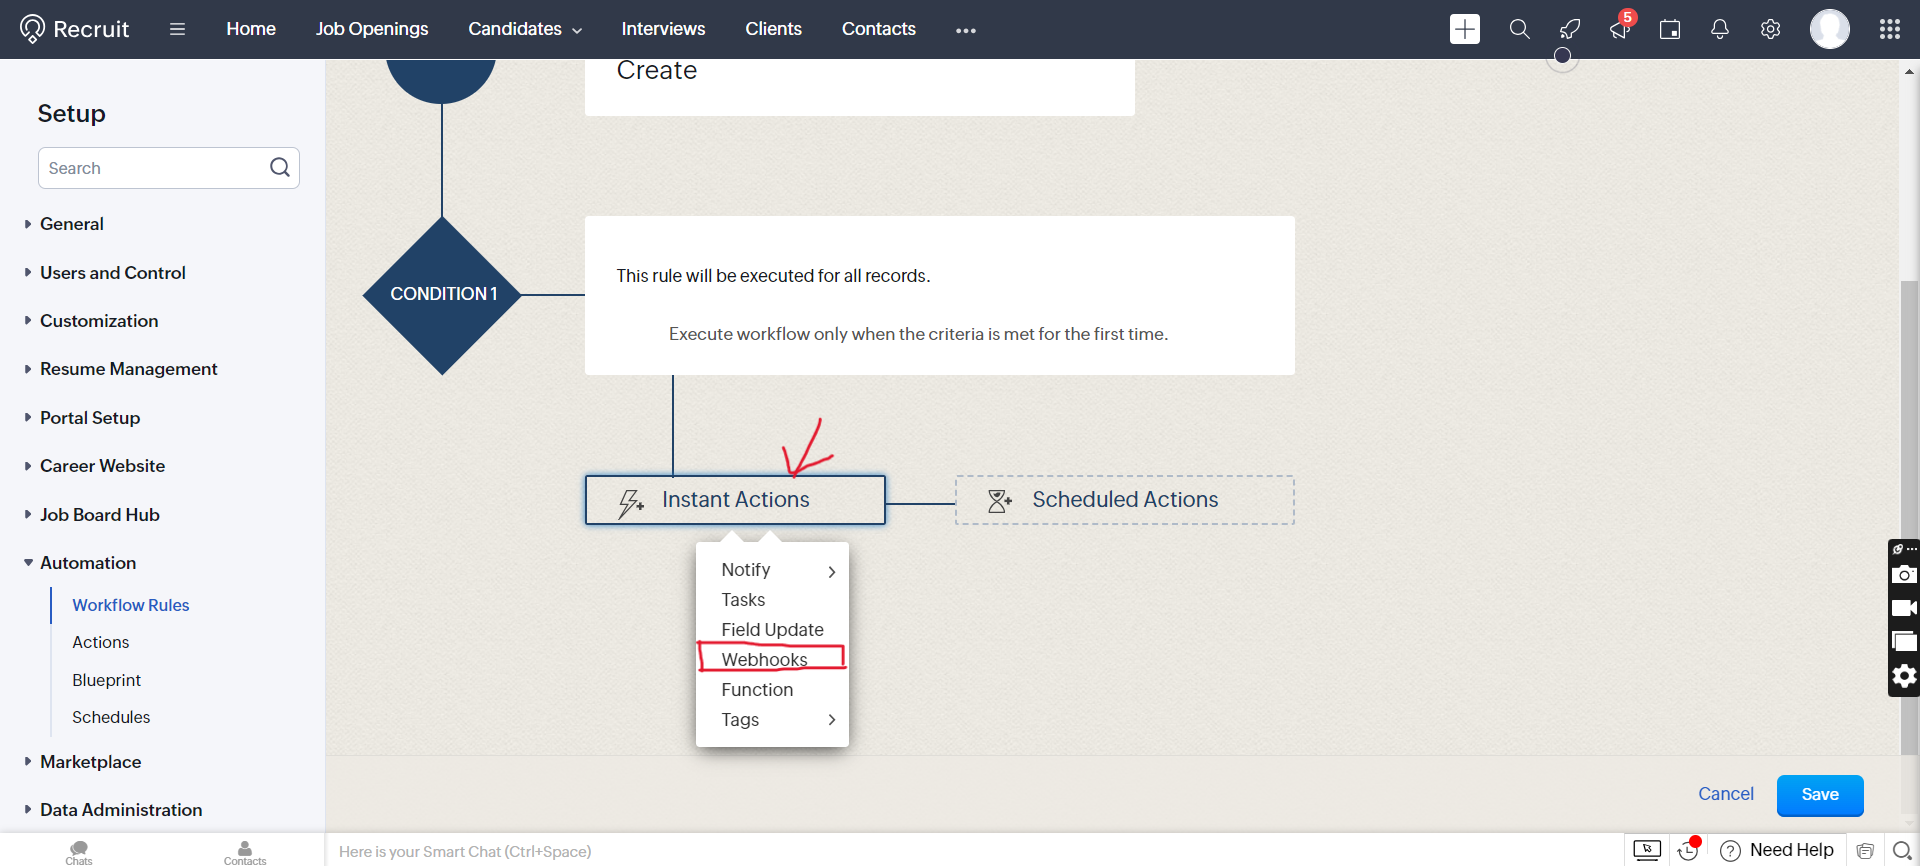Open Workflow Rules in sidebar

[131, 605]
